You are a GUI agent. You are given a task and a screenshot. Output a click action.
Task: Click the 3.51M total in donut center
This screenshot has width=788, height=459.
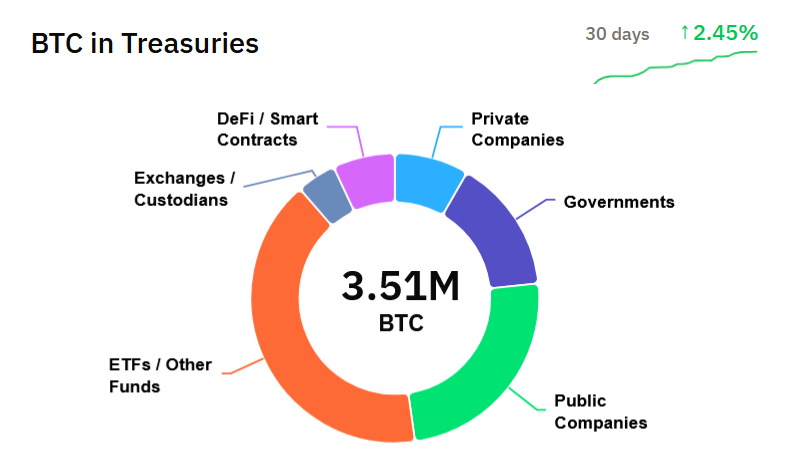pyautogui.click(x=400, y=287)
